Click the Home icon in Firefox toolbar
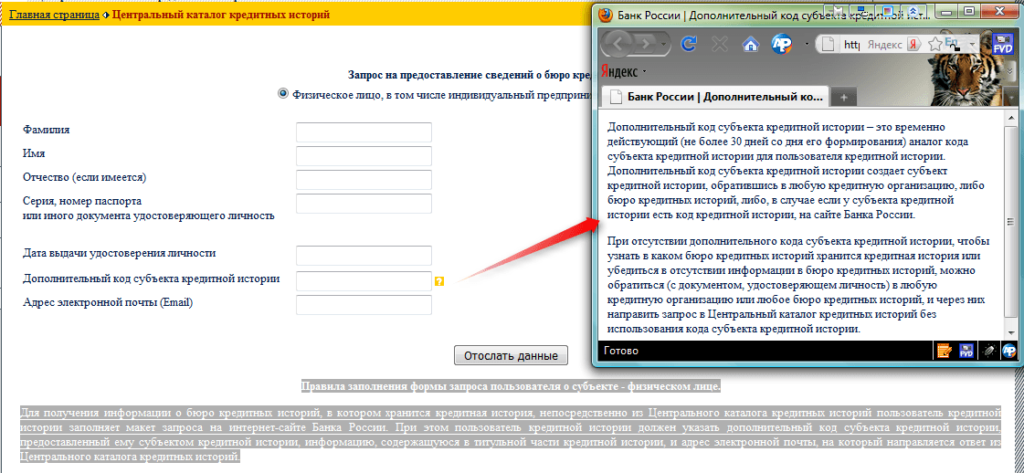 tap(749, 44)
